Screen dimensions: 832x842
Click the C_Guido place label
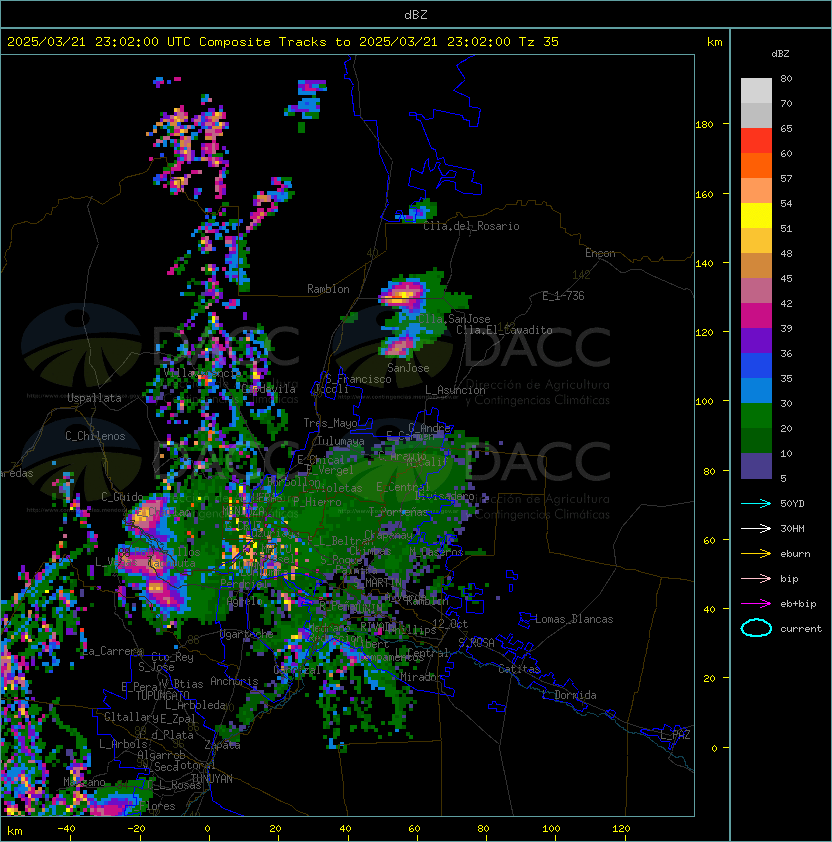coord(122,497)
